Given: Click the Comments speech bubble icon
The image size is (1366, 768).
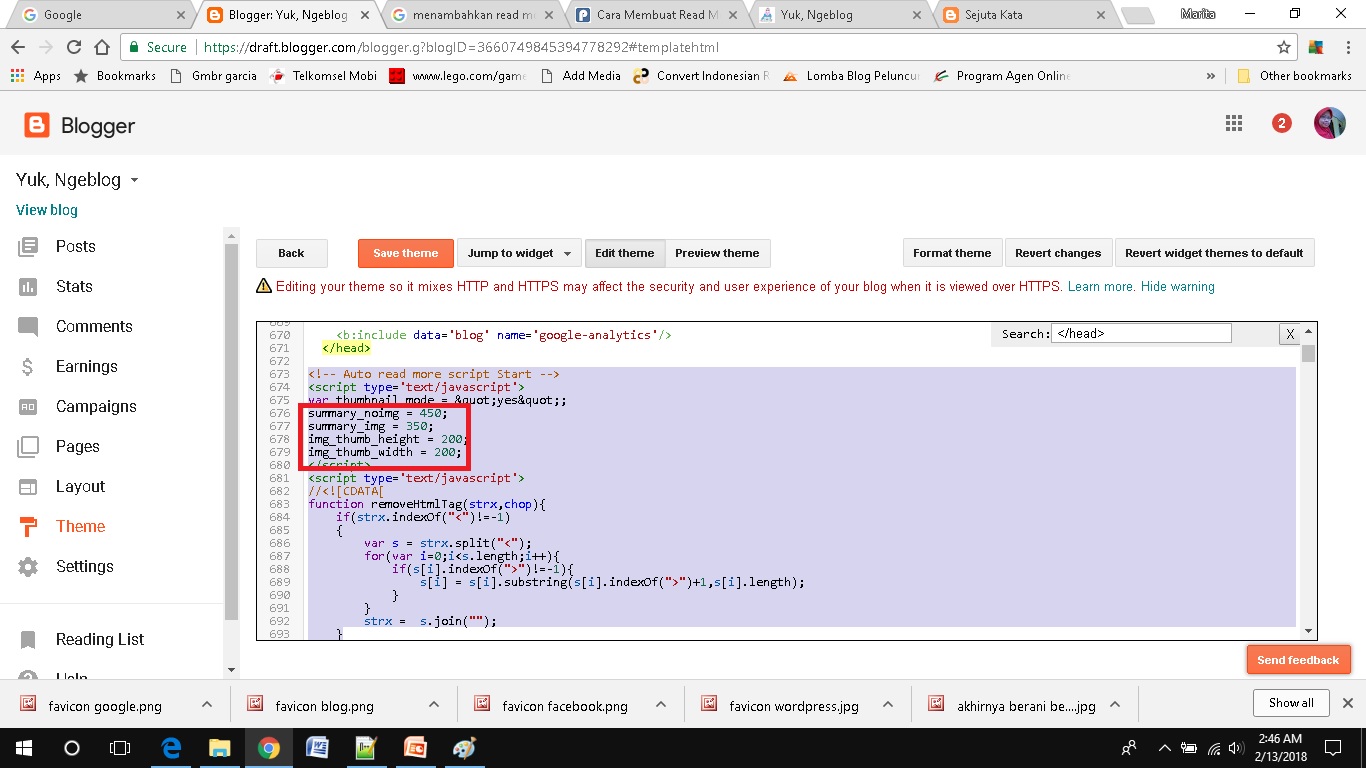Looking at the screenshot, I should tap(28, 327).
